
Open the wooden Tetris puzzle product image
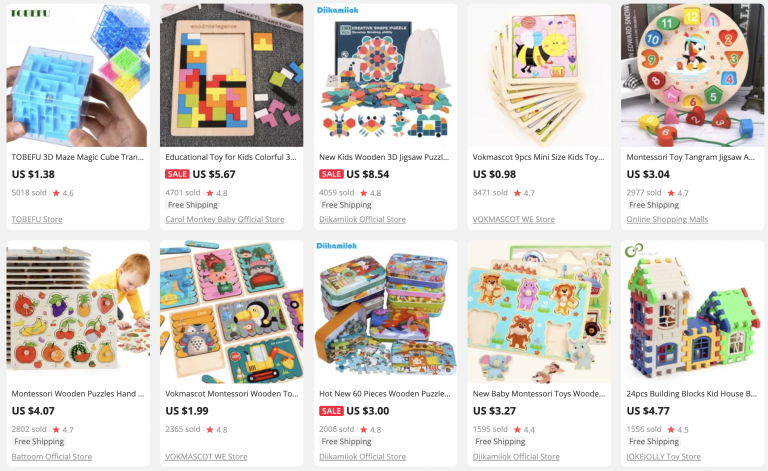[x=232, y=75]
